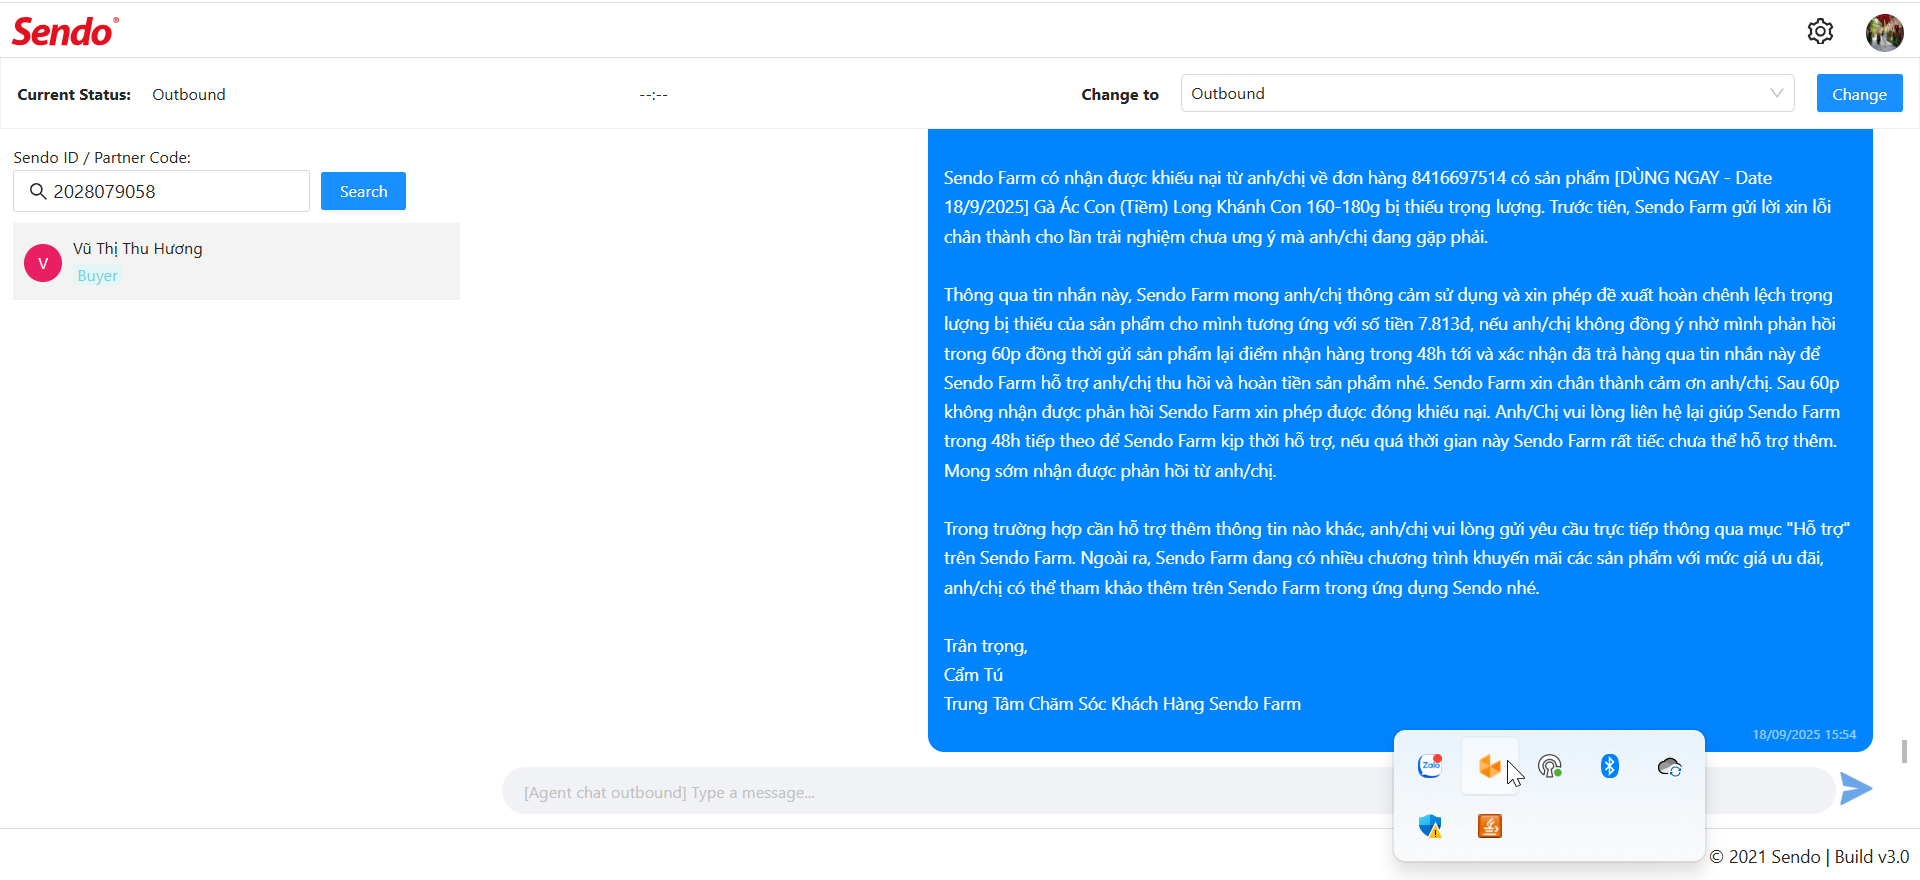Image resolution: width=1920 pixels, height=880 pixels.
Task: Open Windows Security shield tray icon
Action: click(1430, 826)
